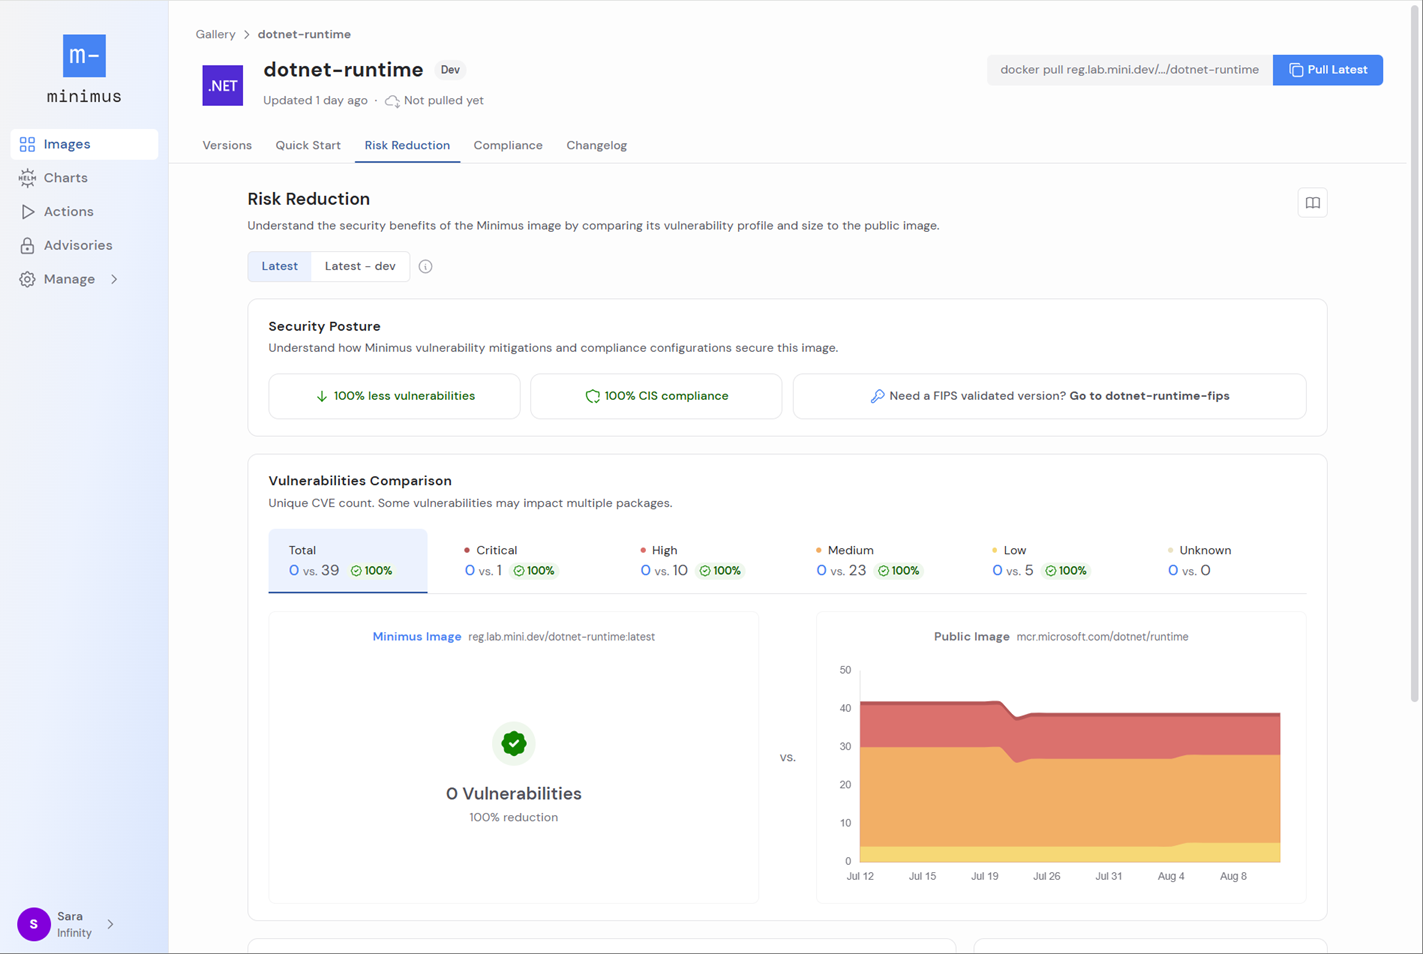The height and width of the screenshot is (954, 1423).
Task: Click the orange medium-severity chart area
Action: 1070,805
